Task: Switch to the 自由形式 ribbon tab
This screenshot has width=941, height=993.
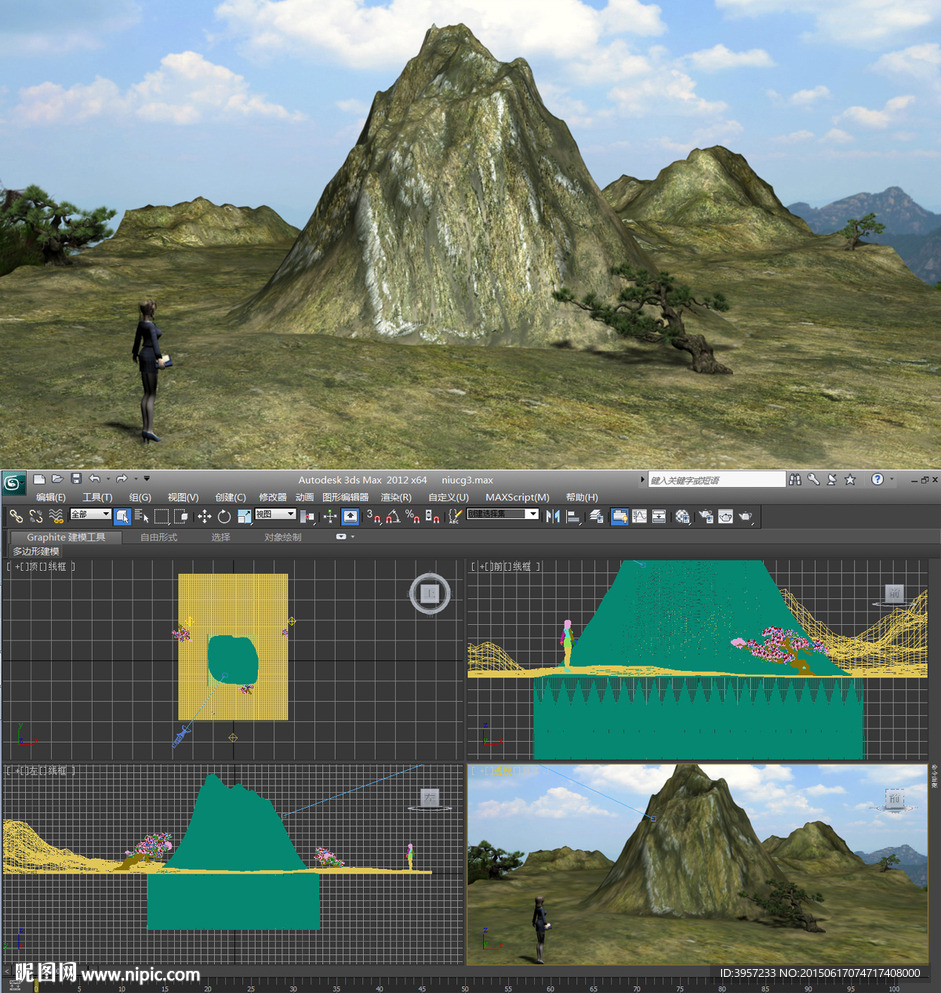Action: [159, 537]
